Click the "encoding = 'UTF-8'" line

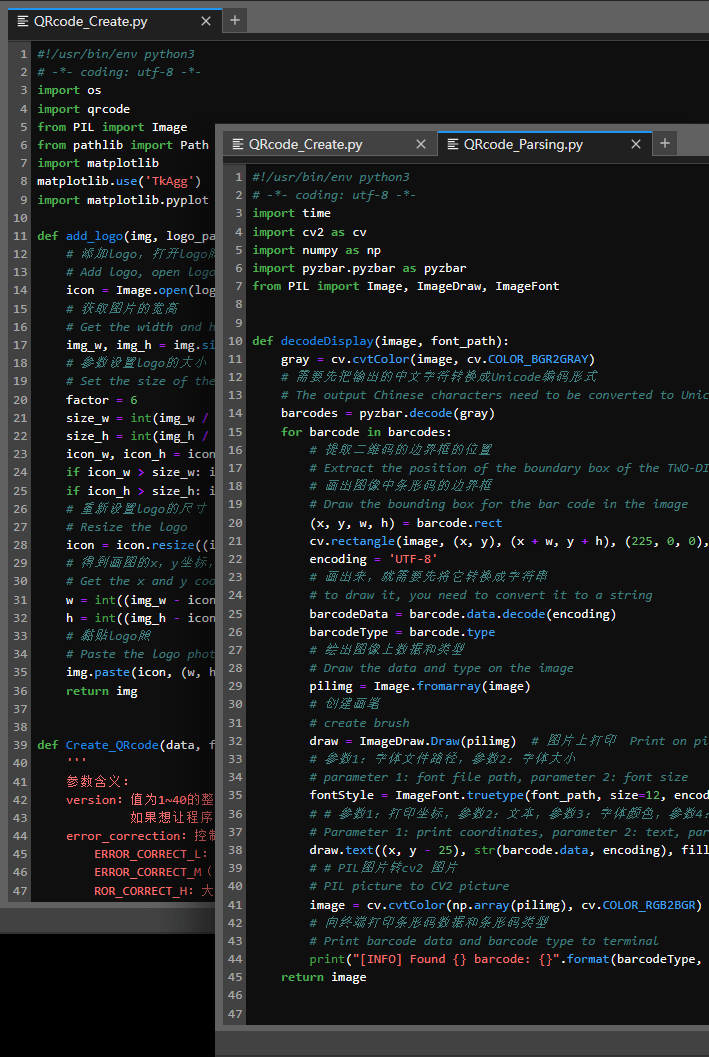pyautogui.click(x=373, y=559)
